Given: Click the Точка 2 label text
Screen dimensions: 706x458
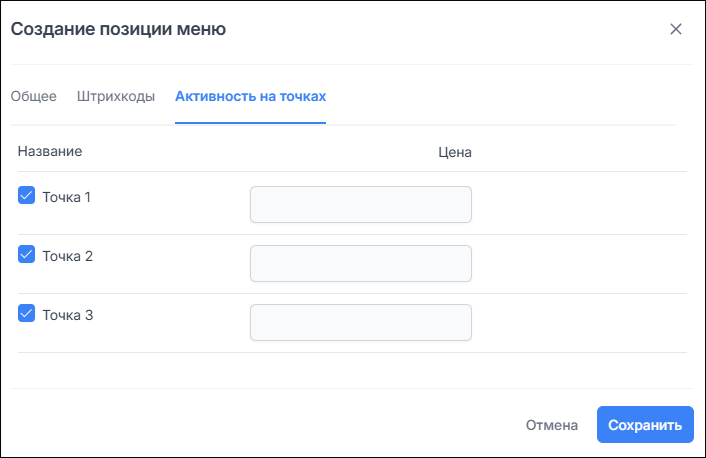Looking at the screenshot, I should point(67,256).
